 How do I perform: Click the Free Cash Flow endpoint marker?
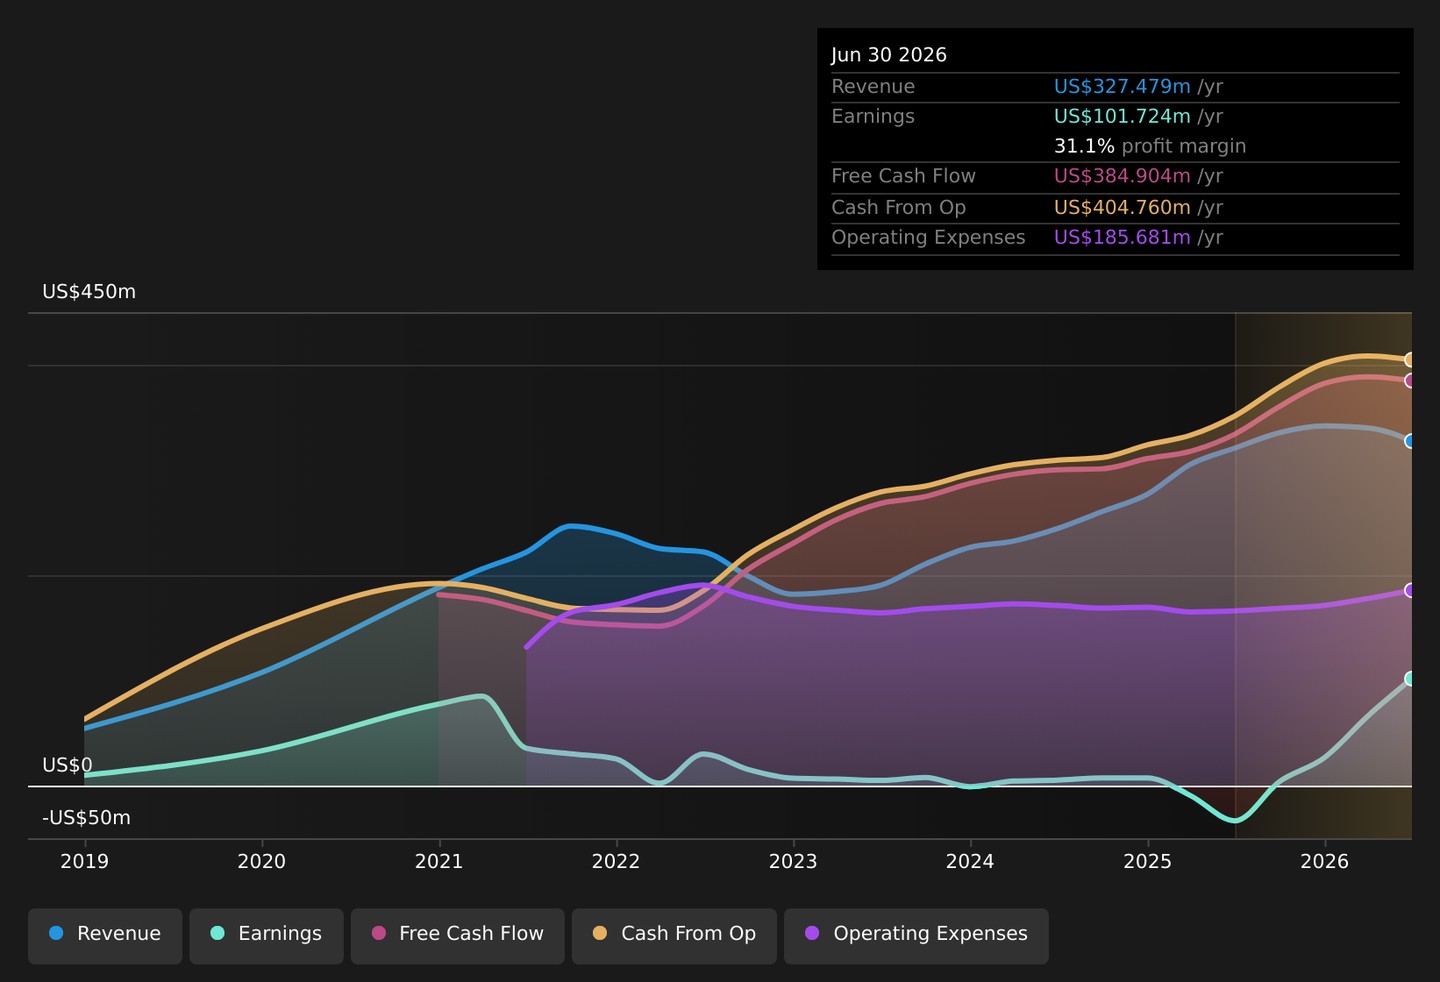1410,381
